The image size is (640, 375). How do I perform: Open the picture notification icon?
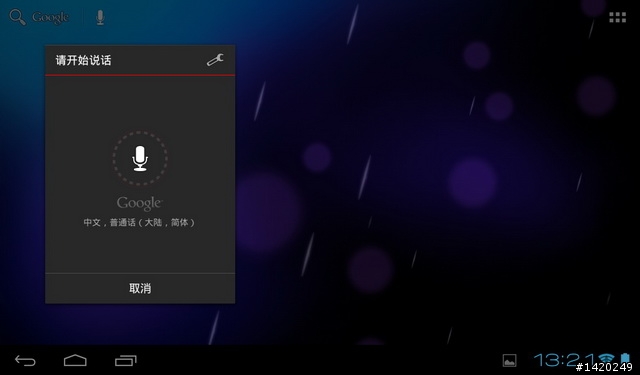[x=509, y=360]
